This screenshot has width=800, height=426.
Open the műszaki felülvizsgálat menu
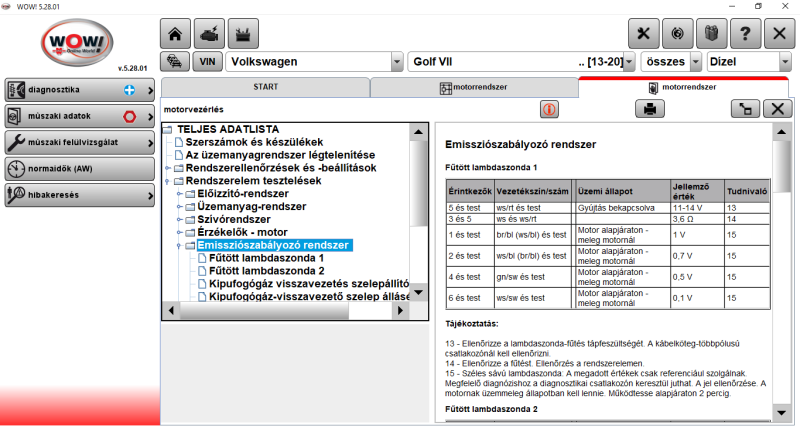click(80, 143)
